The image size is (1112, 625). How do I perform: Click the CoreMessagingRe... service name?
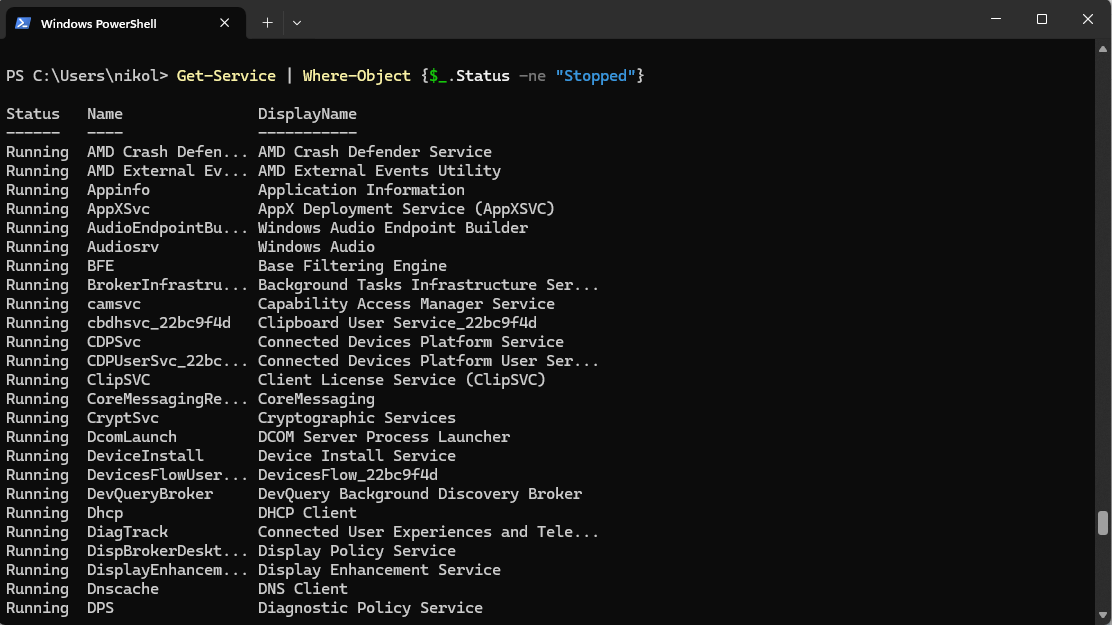[167, 399]
